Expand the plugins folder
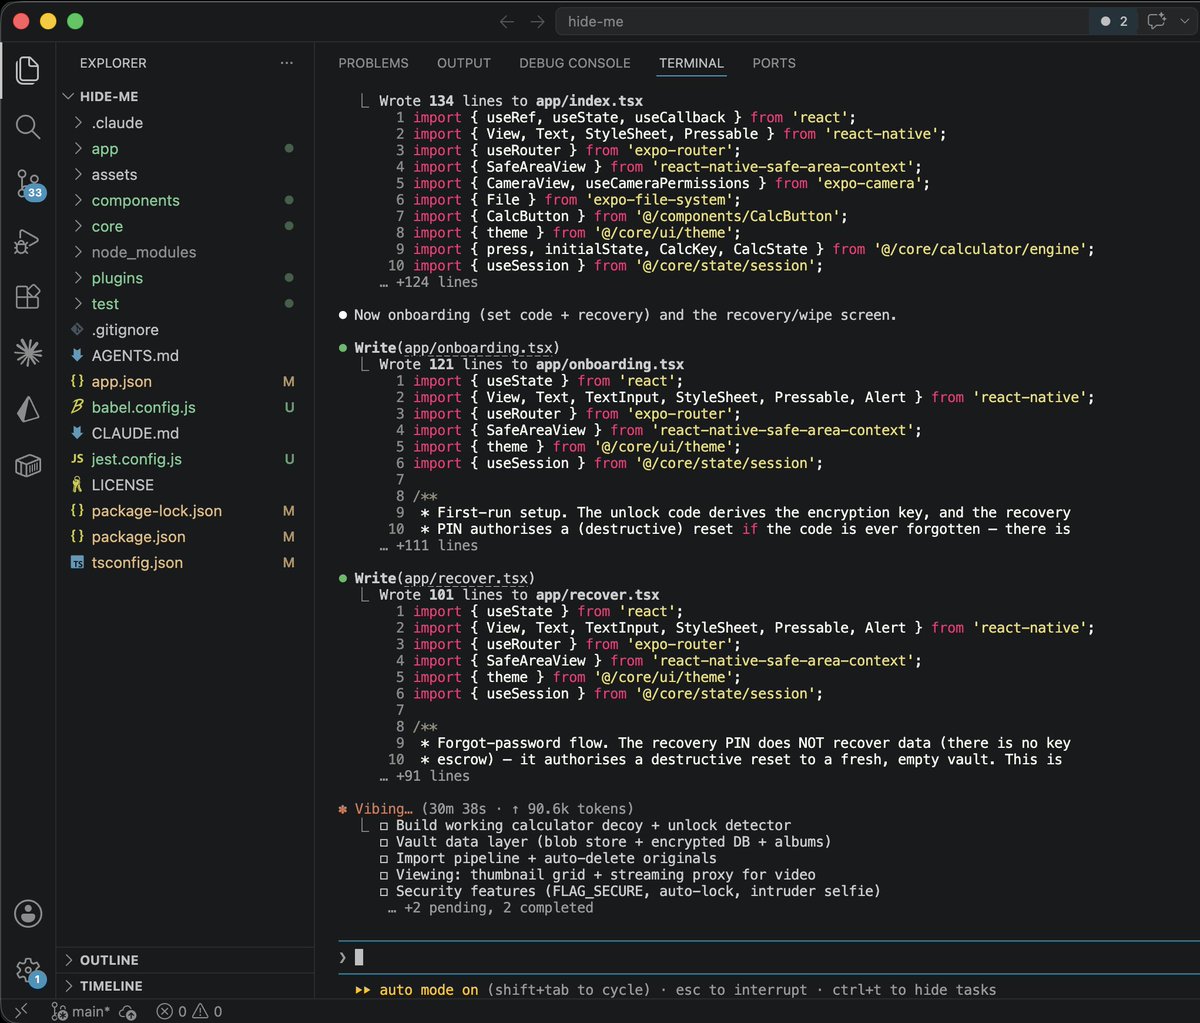This screenshot has height=1023, width=1200. [x=185, y=278]
